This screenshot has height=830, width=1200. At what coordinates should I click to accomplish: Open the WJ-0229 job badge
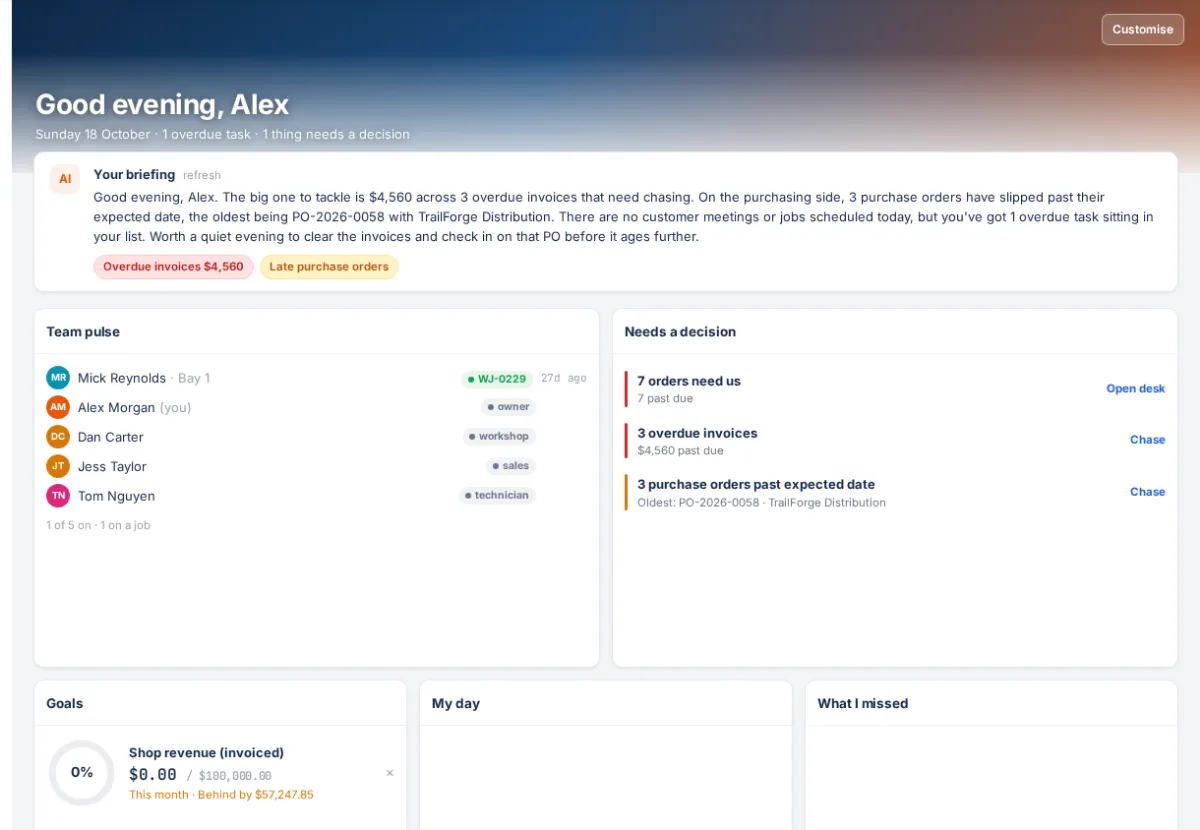497,379
